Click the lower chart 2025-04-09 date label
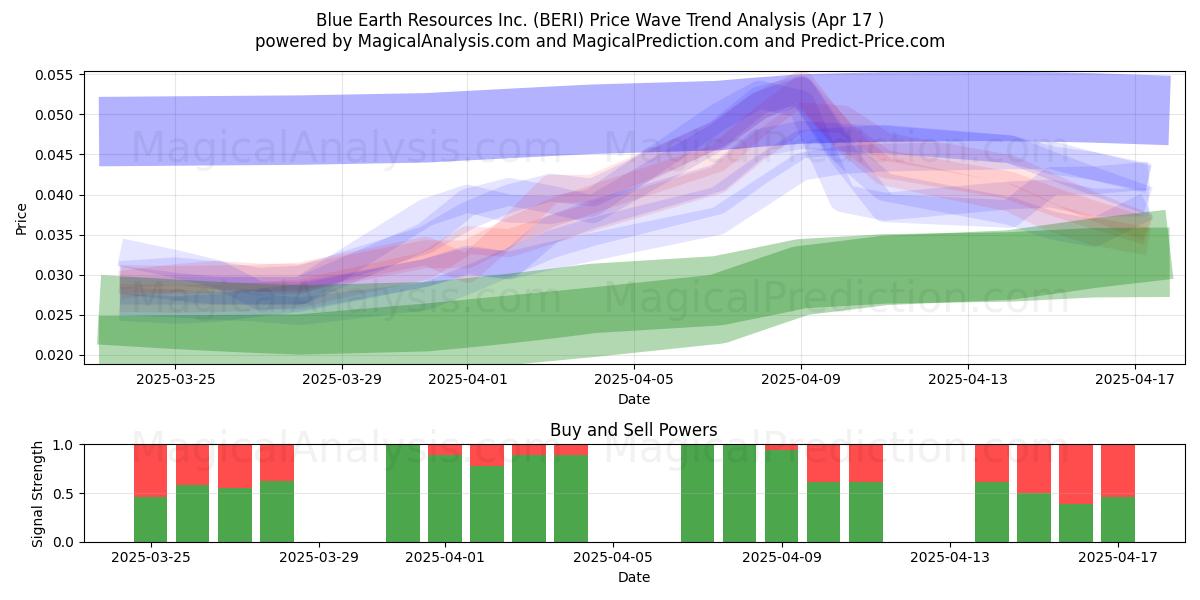Screen dimensions: 1200x600 pos(782,557)
